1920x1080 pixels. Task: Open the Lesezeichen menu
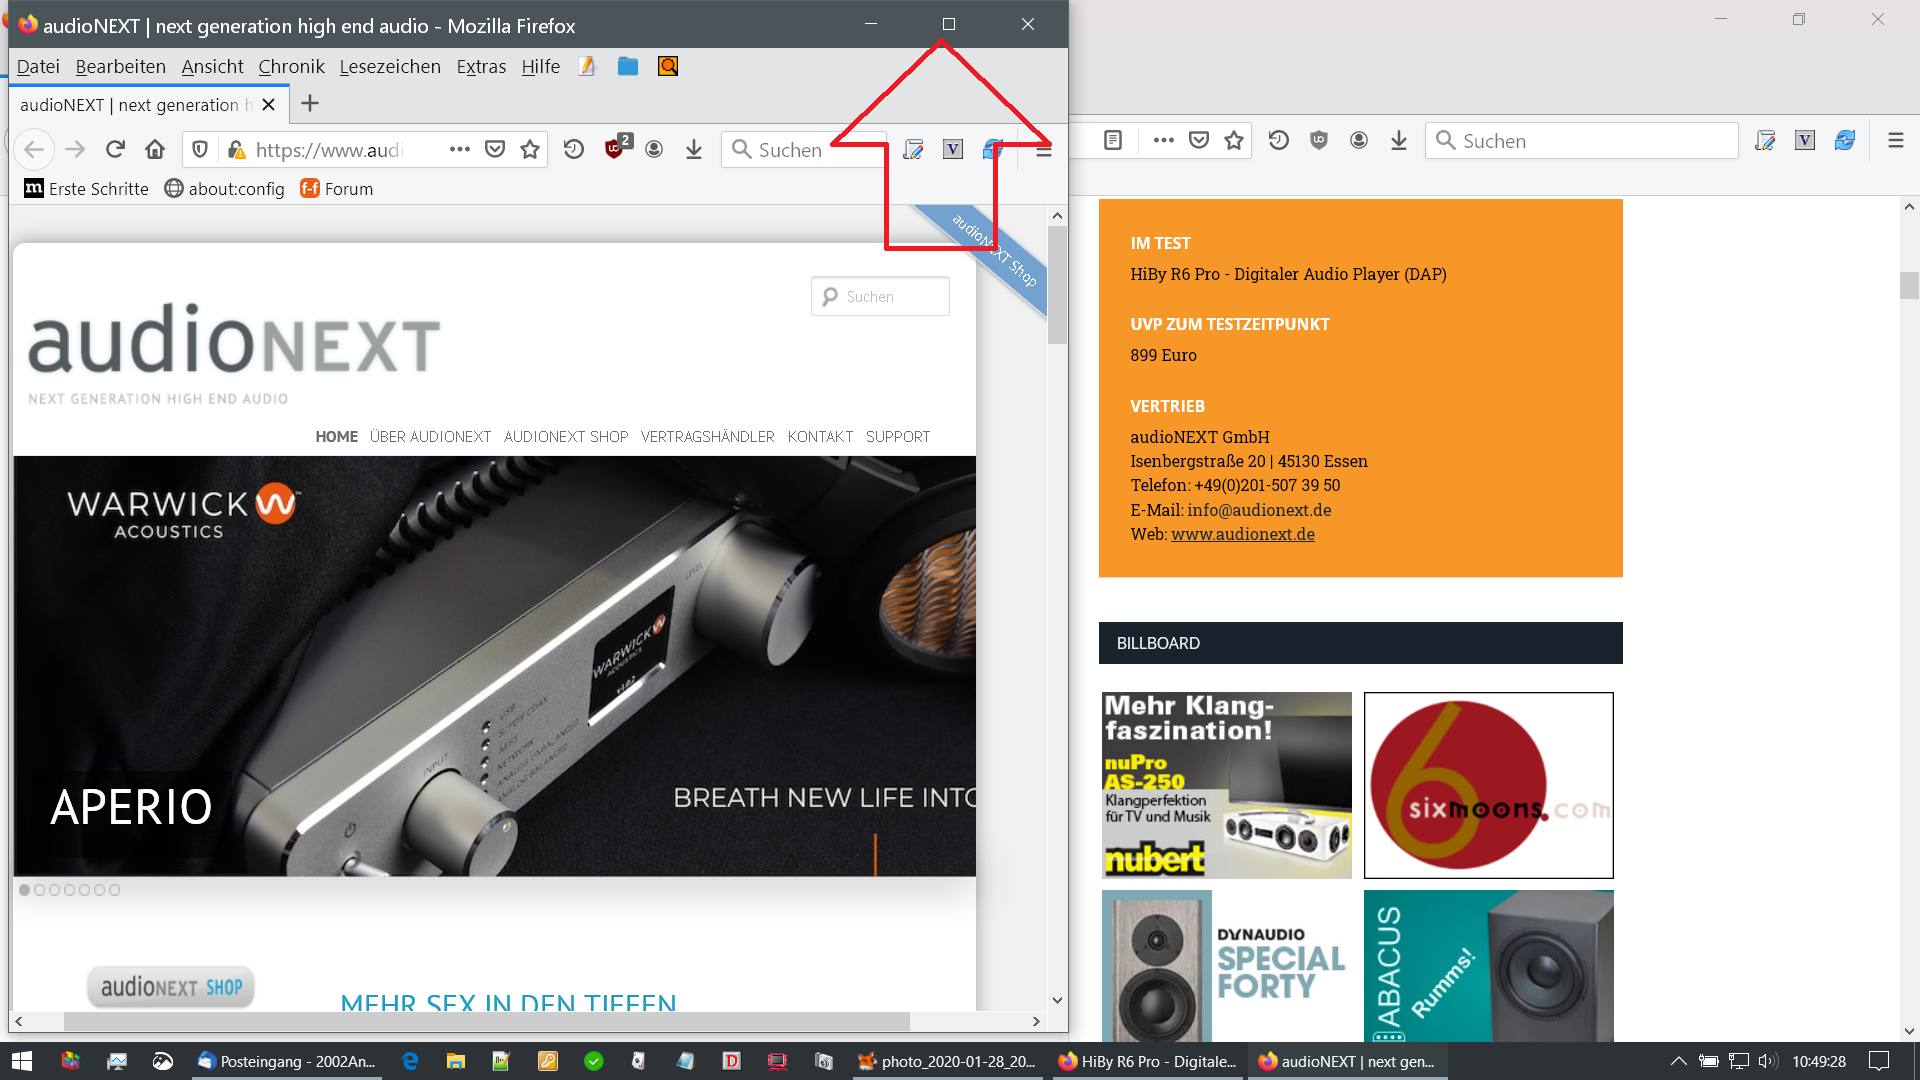tap(390, 67)
